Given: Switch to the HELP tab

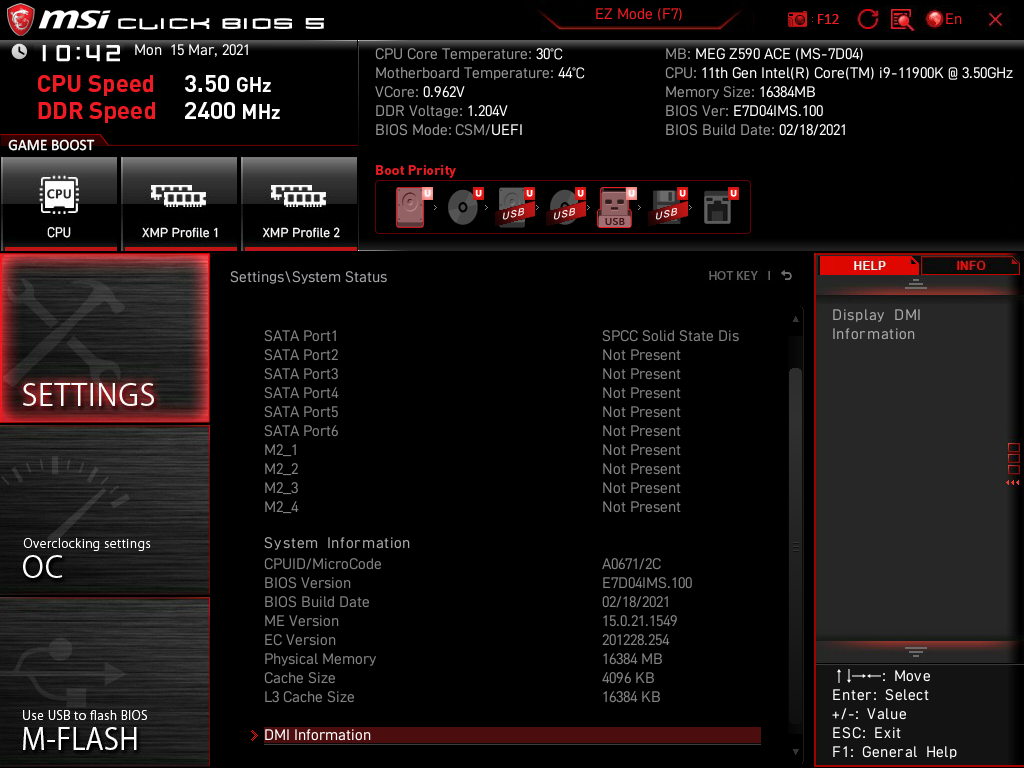Looking at the screenshot, I should click(869, 265).
